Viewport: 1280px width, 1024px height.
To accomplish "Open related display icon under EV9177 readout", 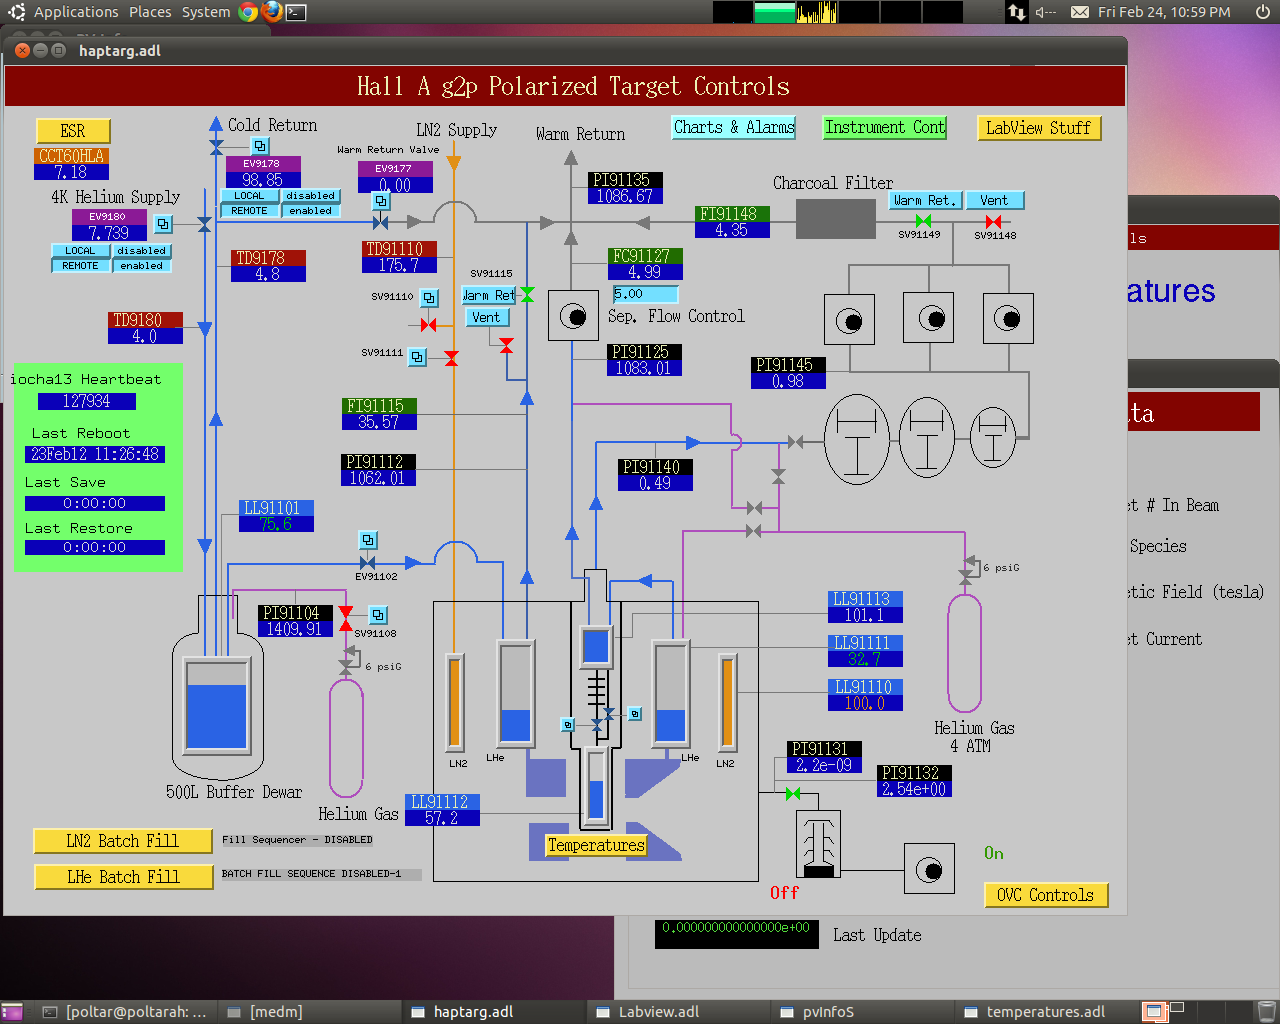I will point(381,201).
